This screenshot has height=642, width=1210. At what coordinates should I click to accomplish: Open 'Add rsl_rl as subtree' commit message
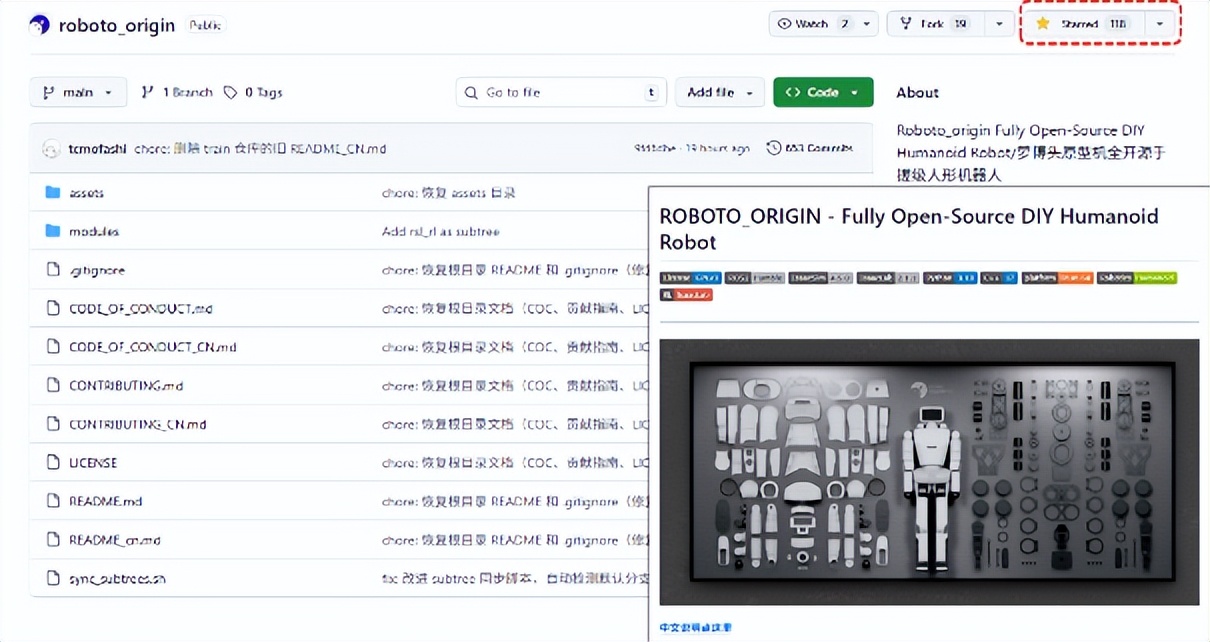pos(441,231)
